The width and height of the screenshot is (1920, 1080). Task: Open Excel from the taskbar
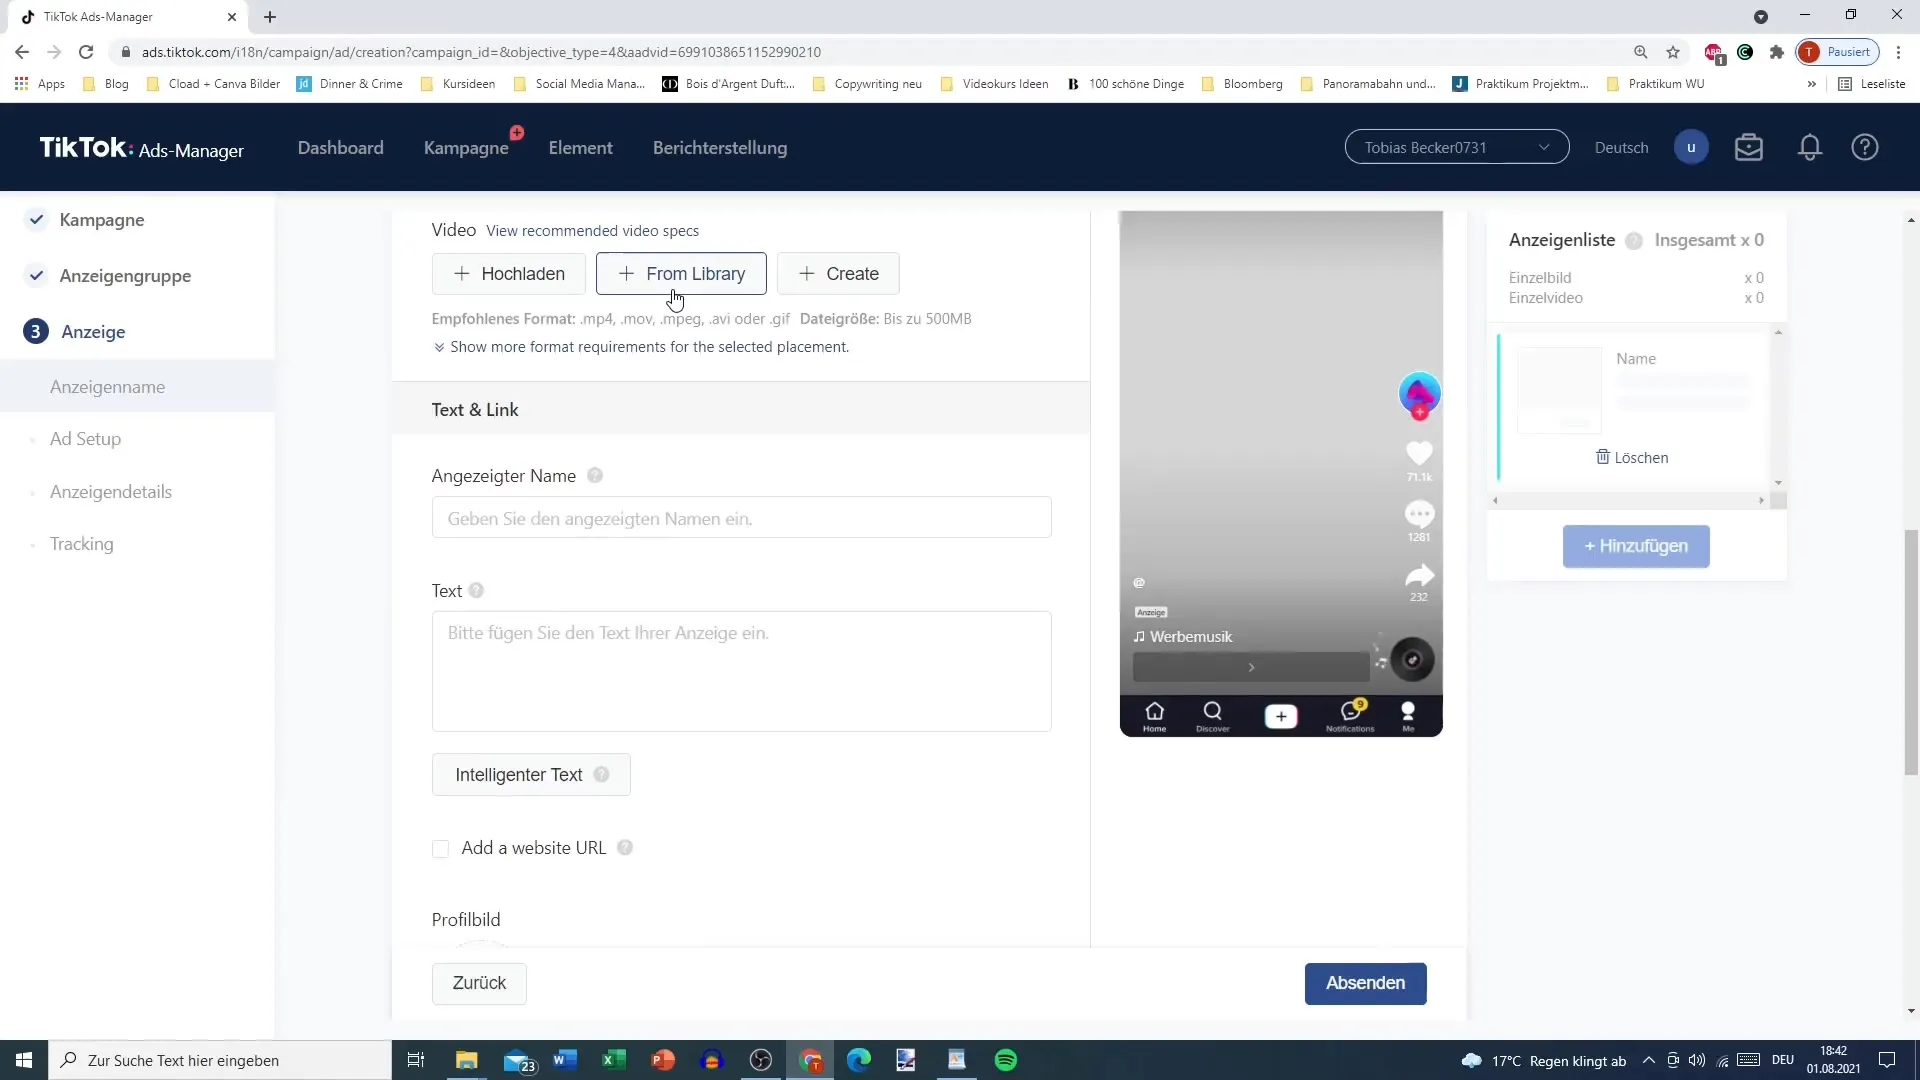[x=614, y=1060]
